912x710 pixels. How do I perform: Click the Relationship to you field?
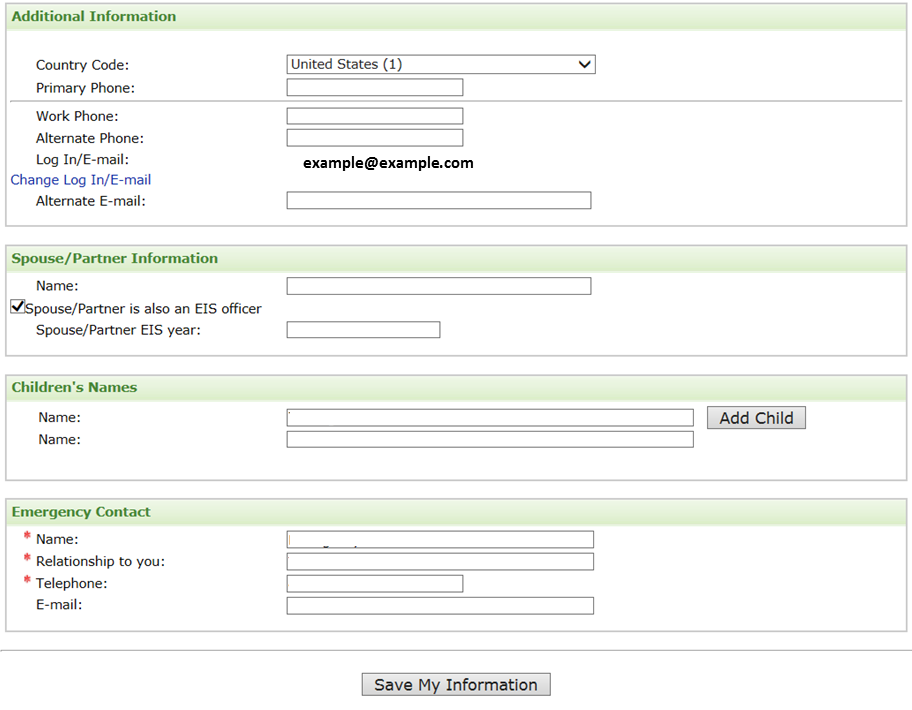click(x=440, y=561)
